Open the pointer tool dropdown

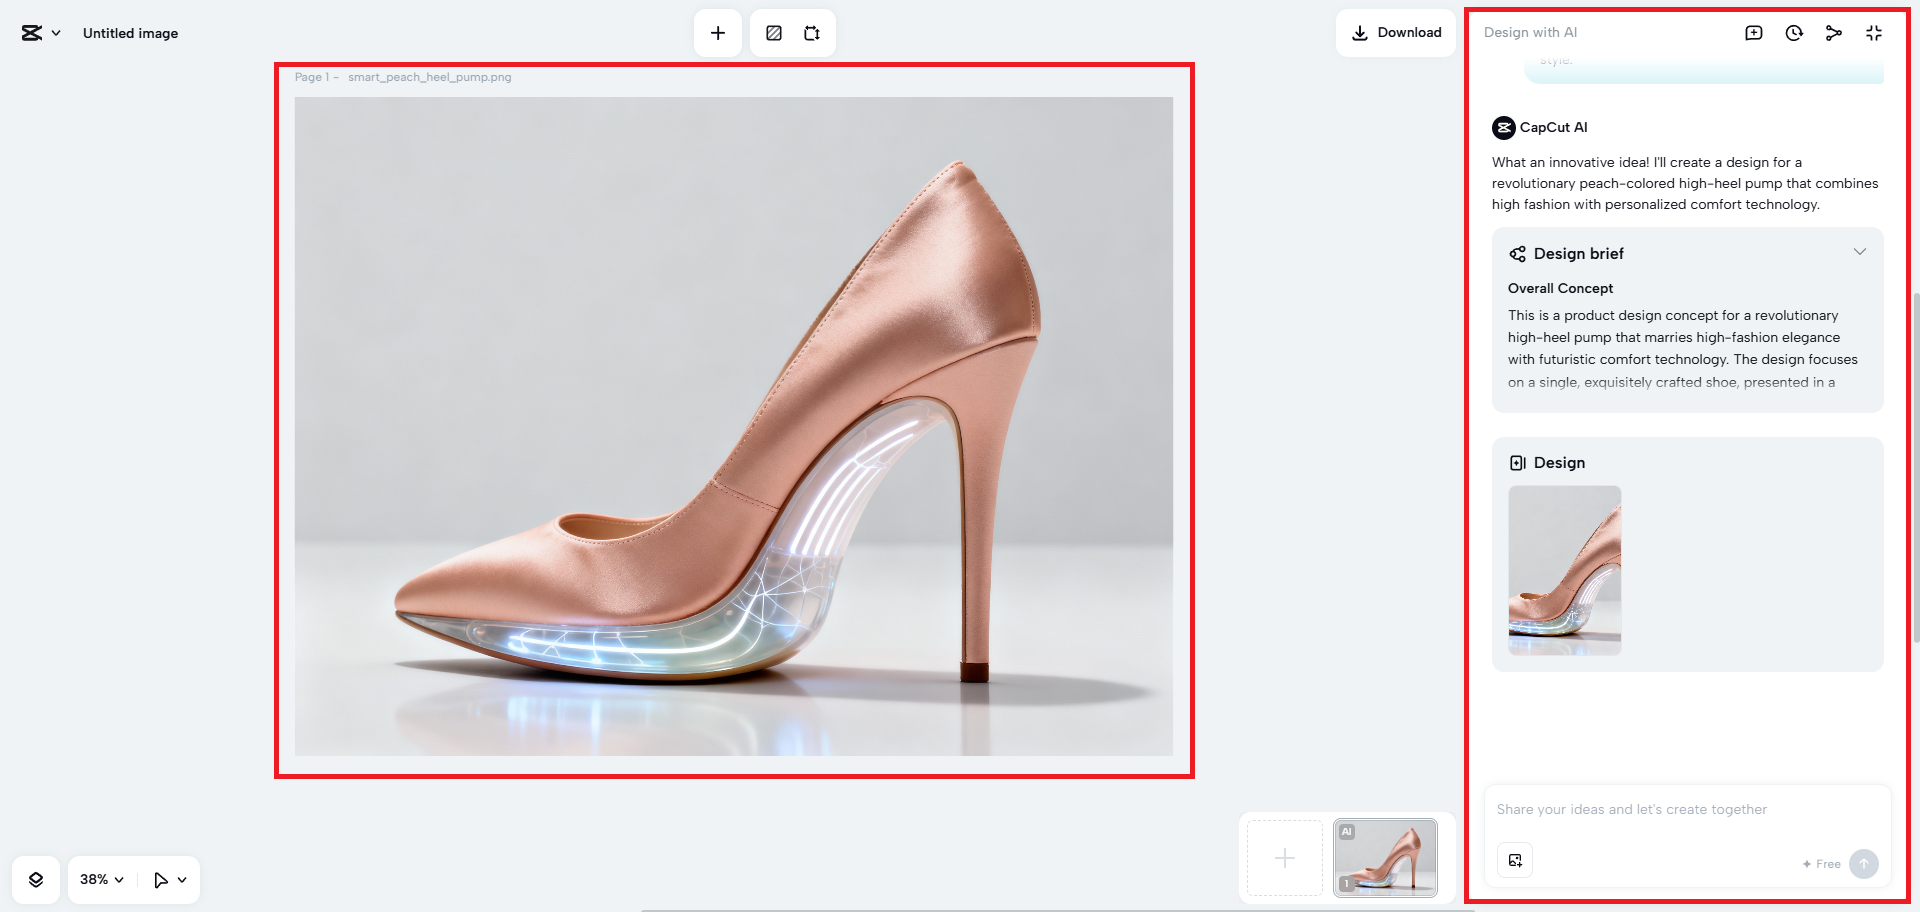(171, 880)
